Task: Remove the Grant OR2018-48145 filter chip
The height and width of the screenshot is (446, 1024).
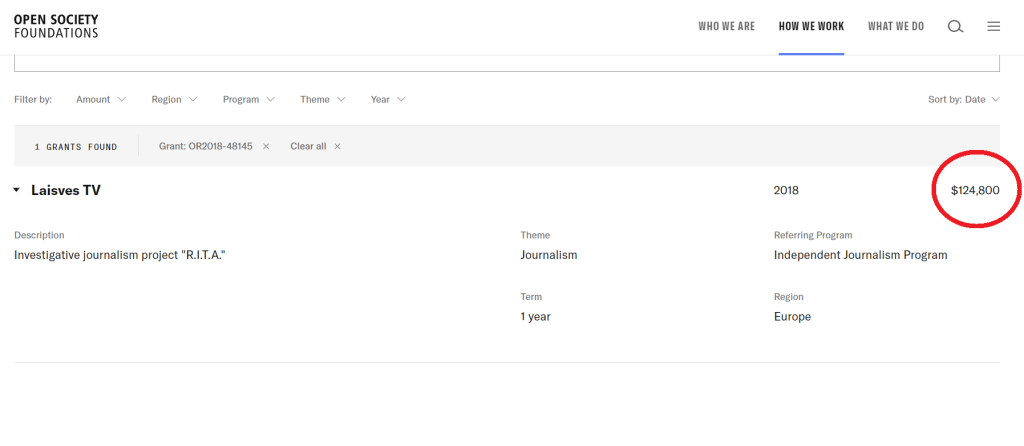Action: pos(266,146)
